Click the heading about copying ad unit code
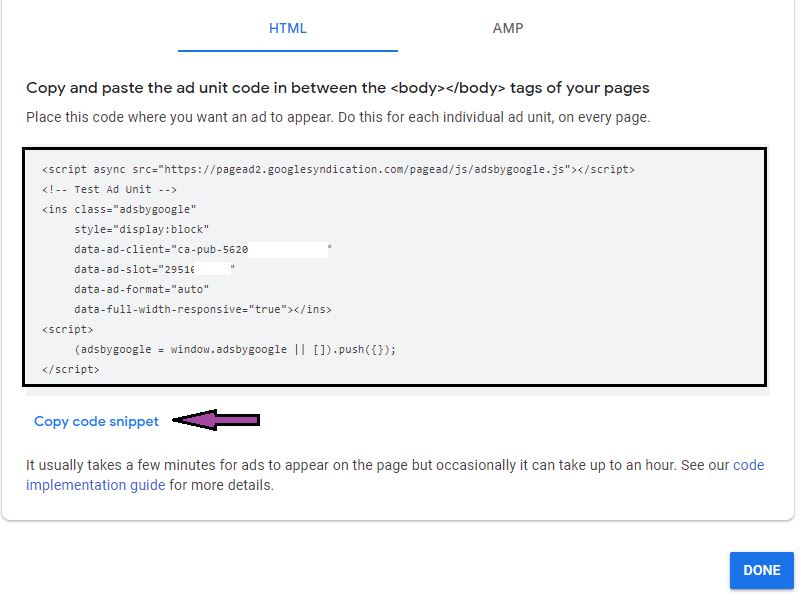808x601 pixels. click(x=338, y=88)
